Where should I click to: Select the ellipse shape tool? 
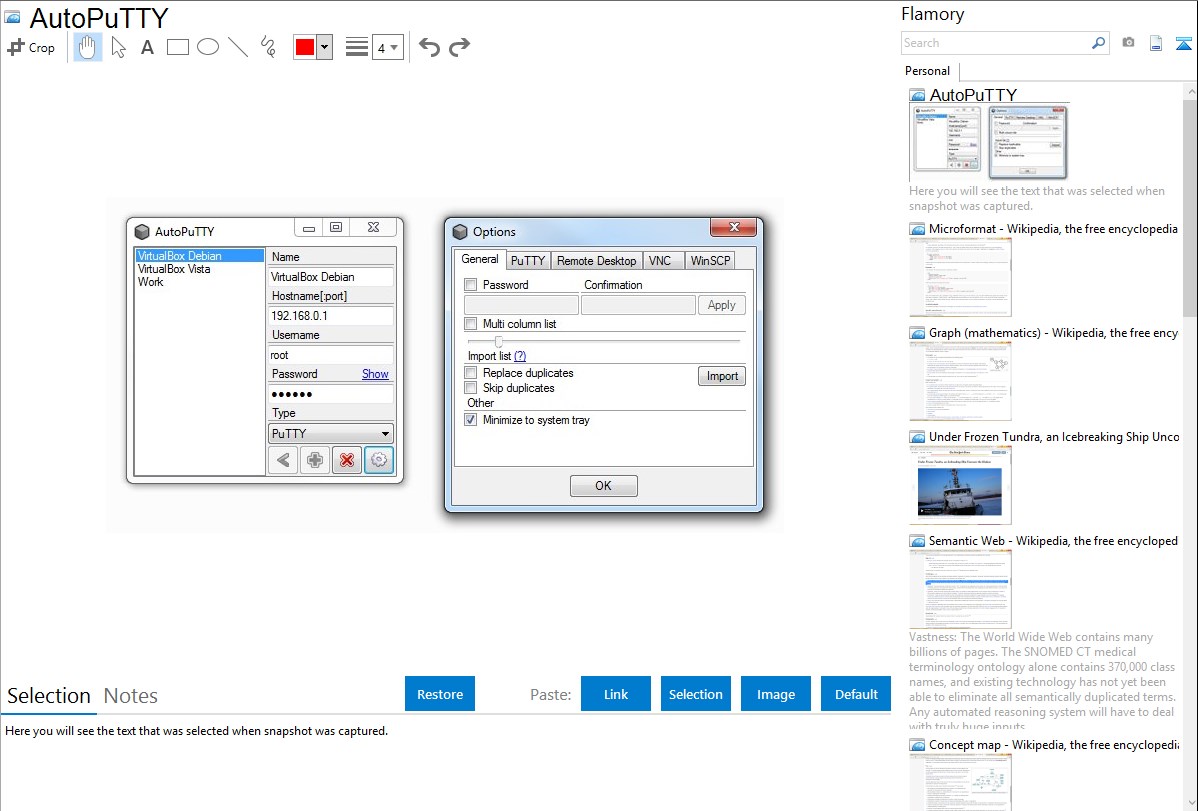point(208,47)
